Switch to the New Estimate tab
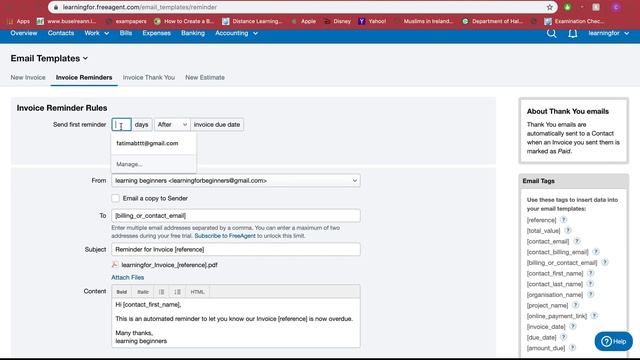Image resolution: width=640 pixels, height=360 pixels. [x=205, y=77]
